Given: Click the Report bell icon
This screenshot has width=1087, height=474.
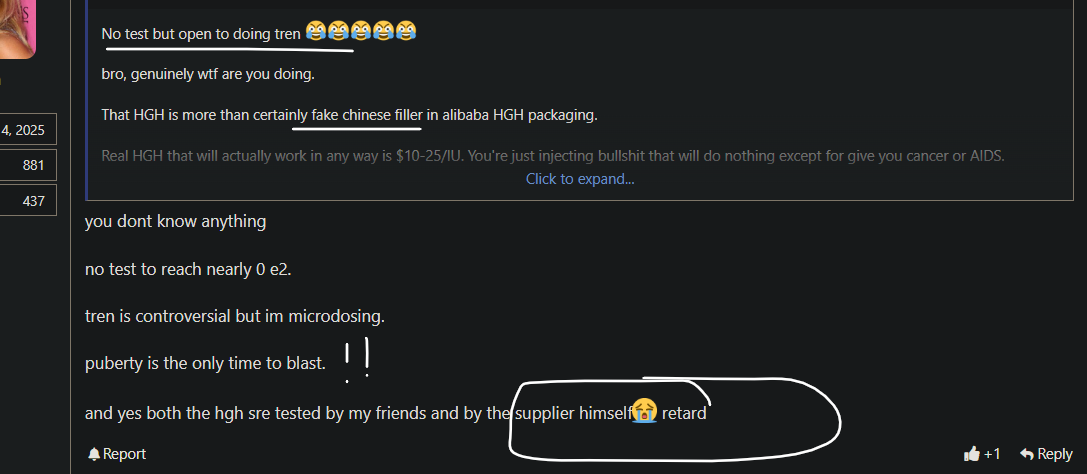Looking at the screenshot, I should (x=94, y=455).
